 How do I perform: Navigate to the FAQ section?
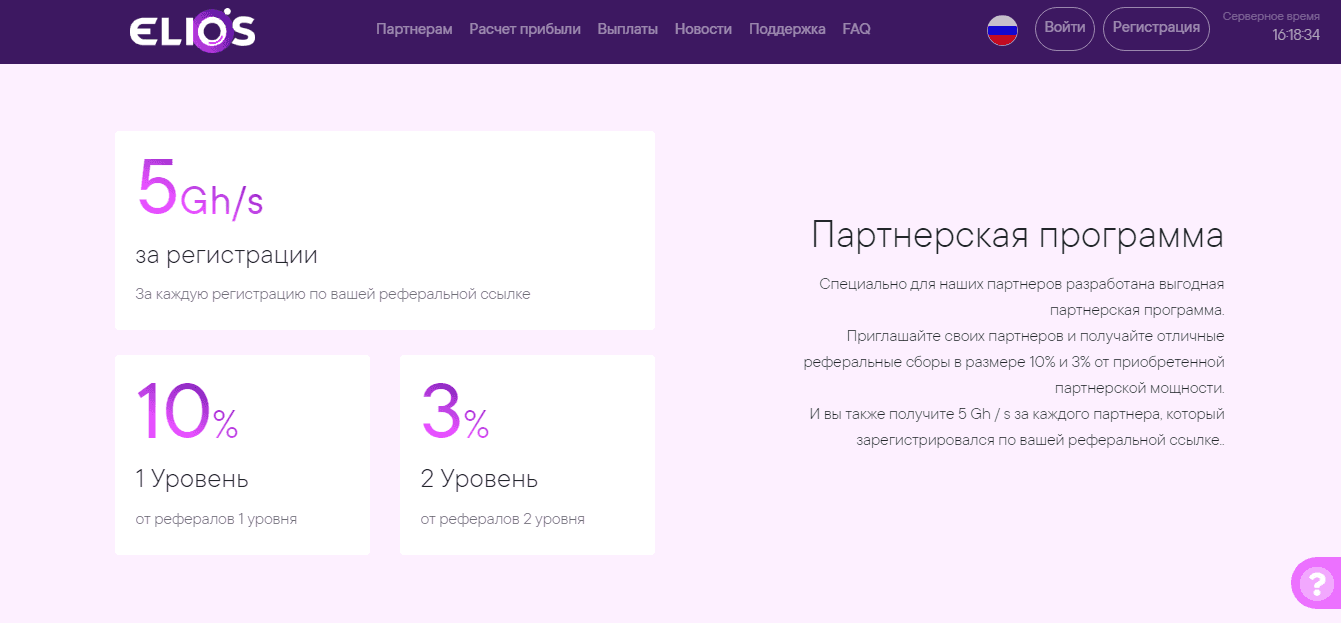[x=855, y=30]
